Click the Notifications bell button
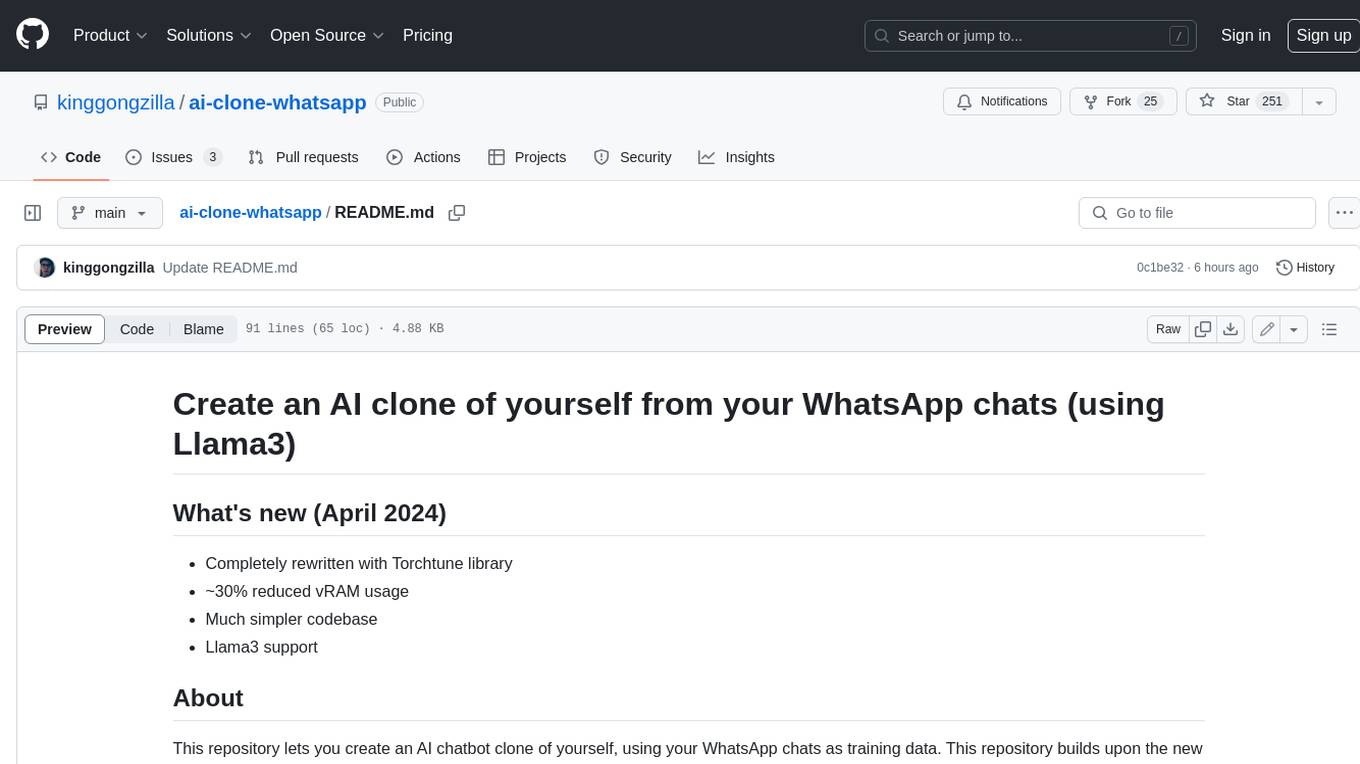 (x=1002, y=101)
